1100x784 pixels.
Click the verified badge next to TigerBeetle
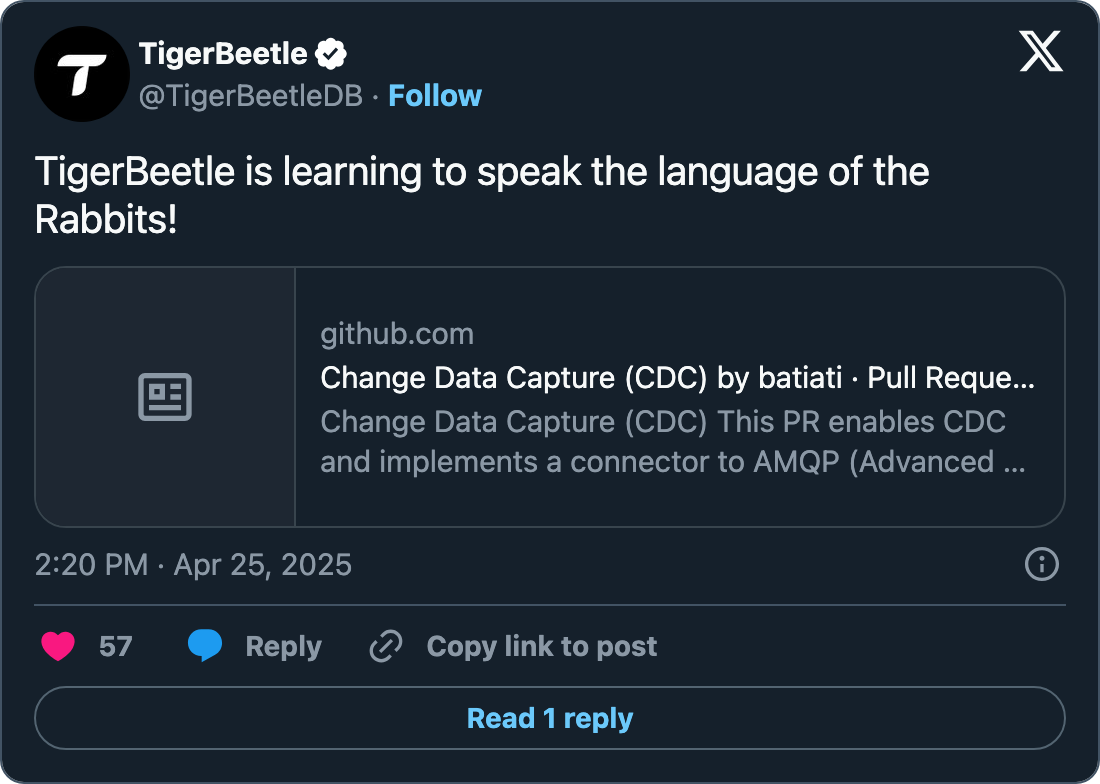pos(332,53)
